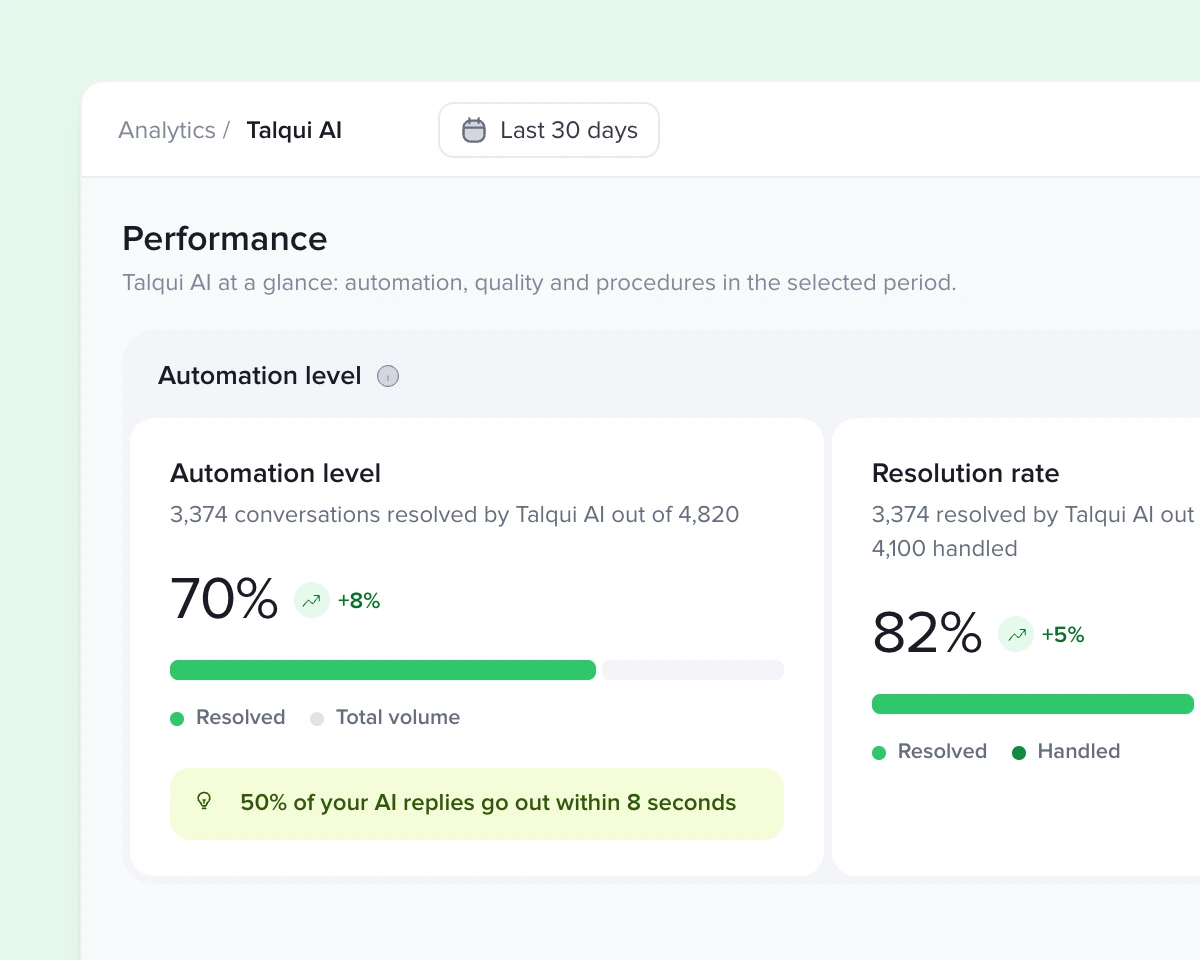Click the 82% resolution value

927,634
